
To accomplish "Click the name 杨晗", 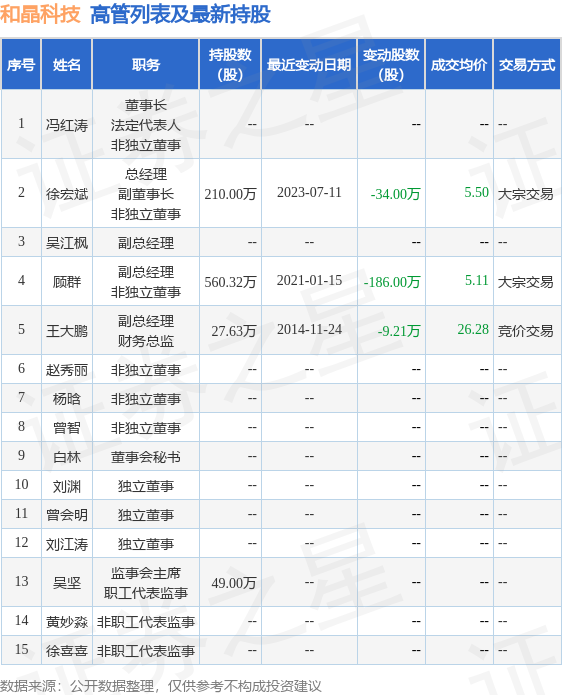I will pos(67,399).
